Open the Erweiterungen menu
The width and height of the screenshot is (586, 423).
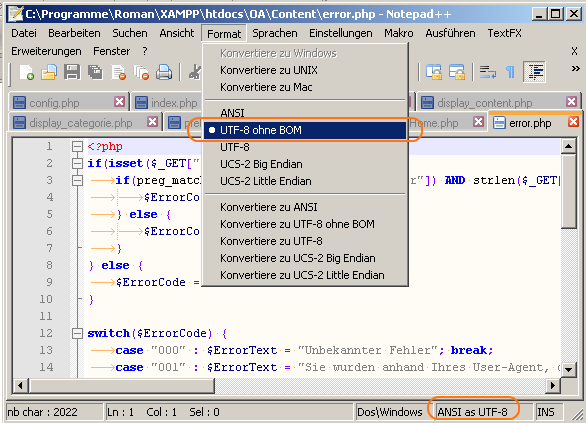(46, 51)
